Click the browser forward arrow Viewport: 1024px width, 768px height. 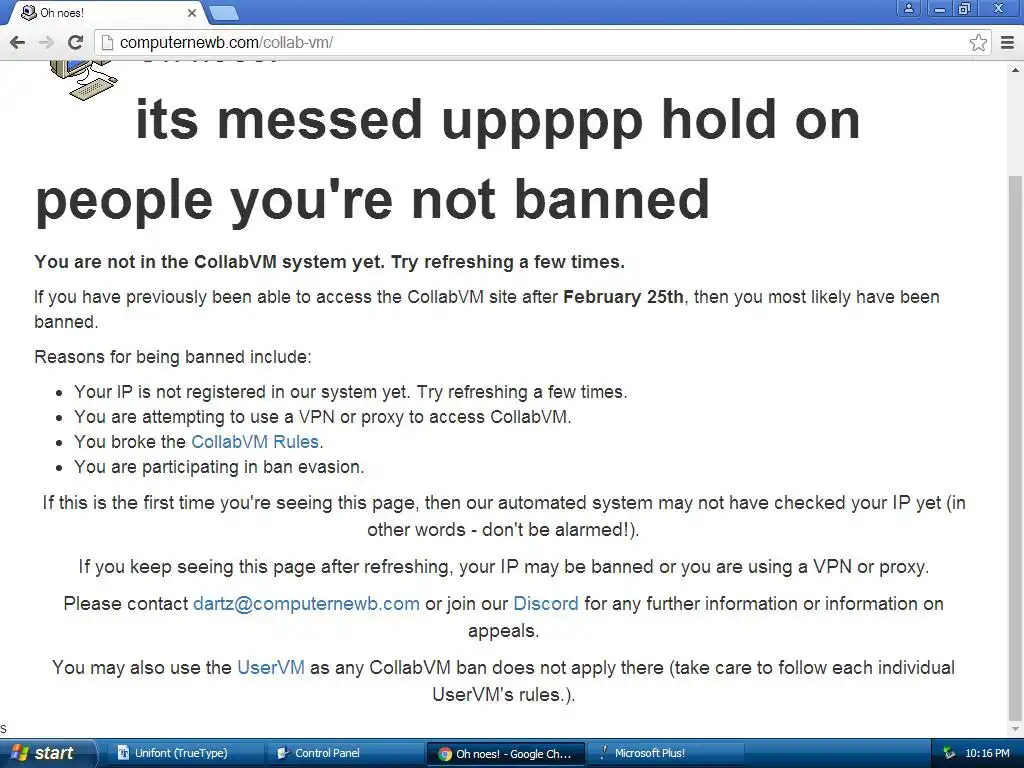click(x=46, y=42)
